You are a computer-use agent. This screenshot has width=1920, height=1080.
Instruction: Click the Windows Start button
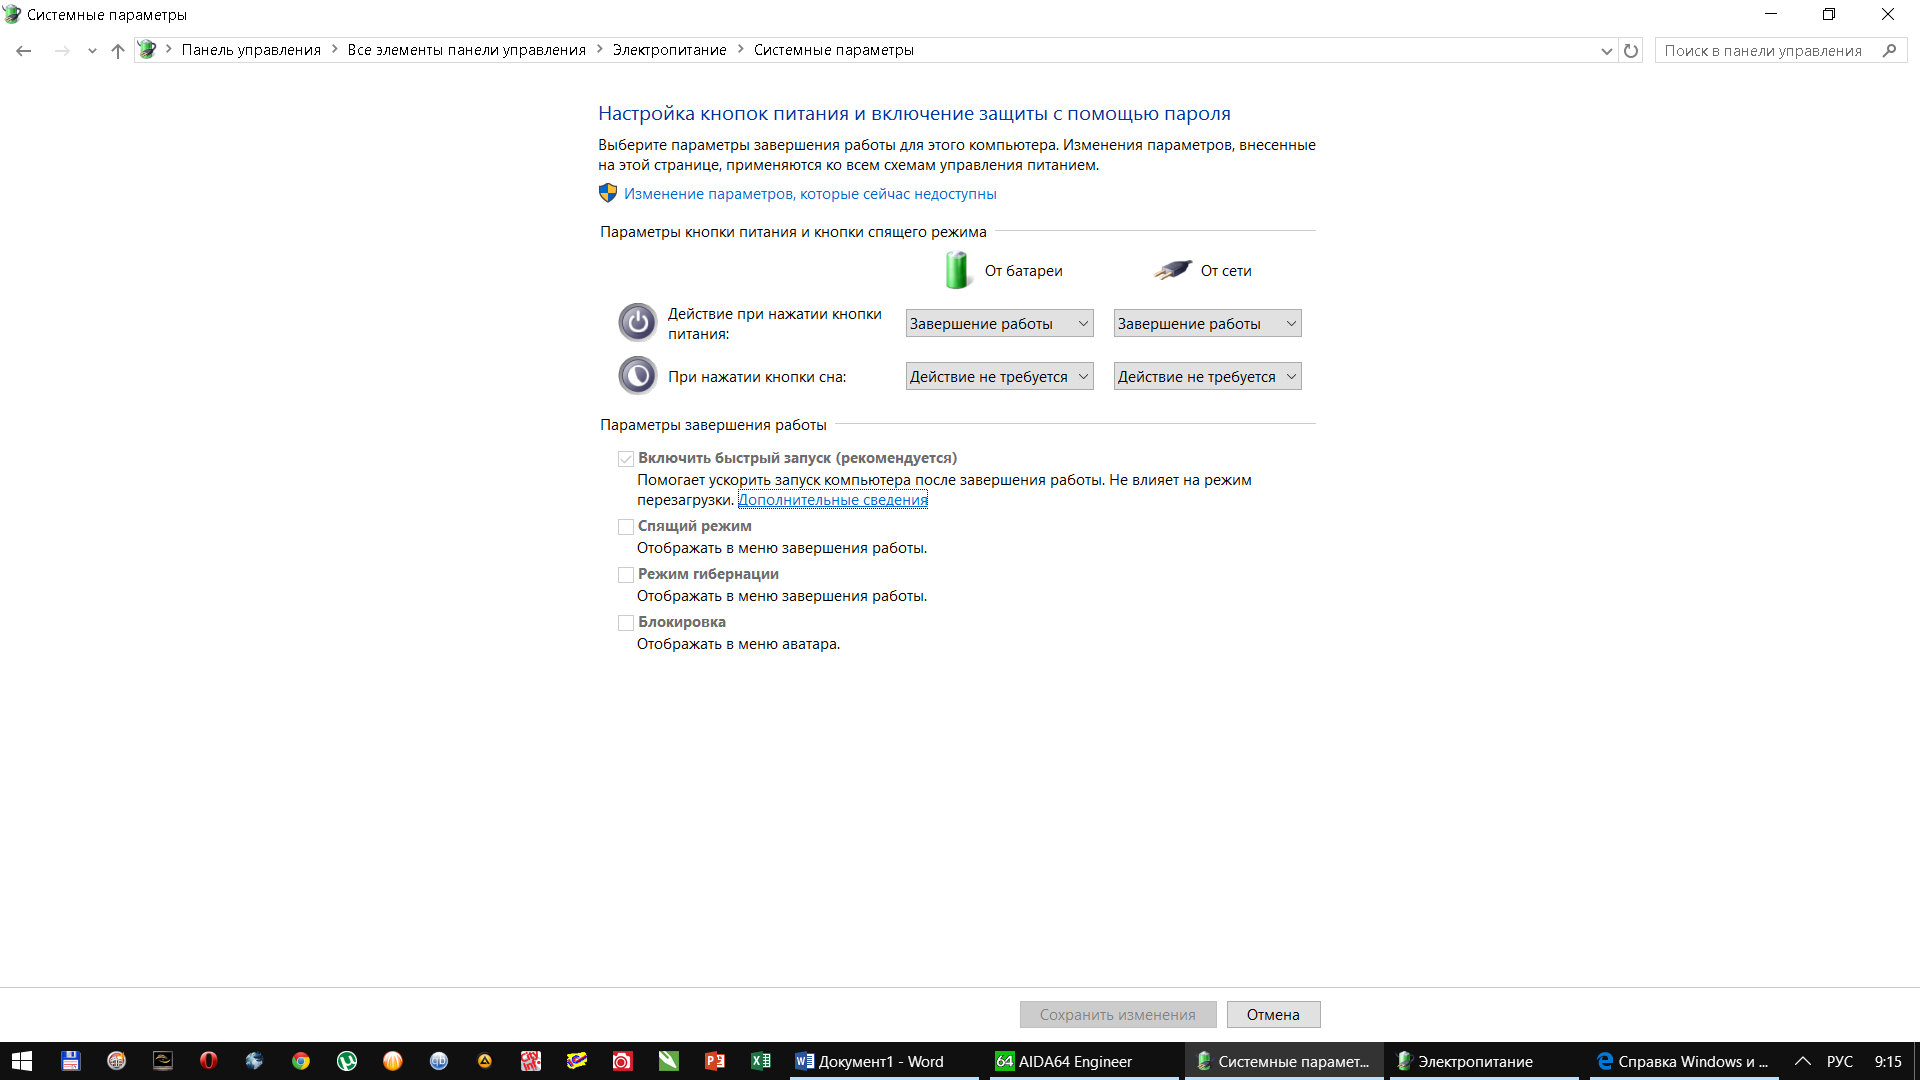coord(22,1061)
